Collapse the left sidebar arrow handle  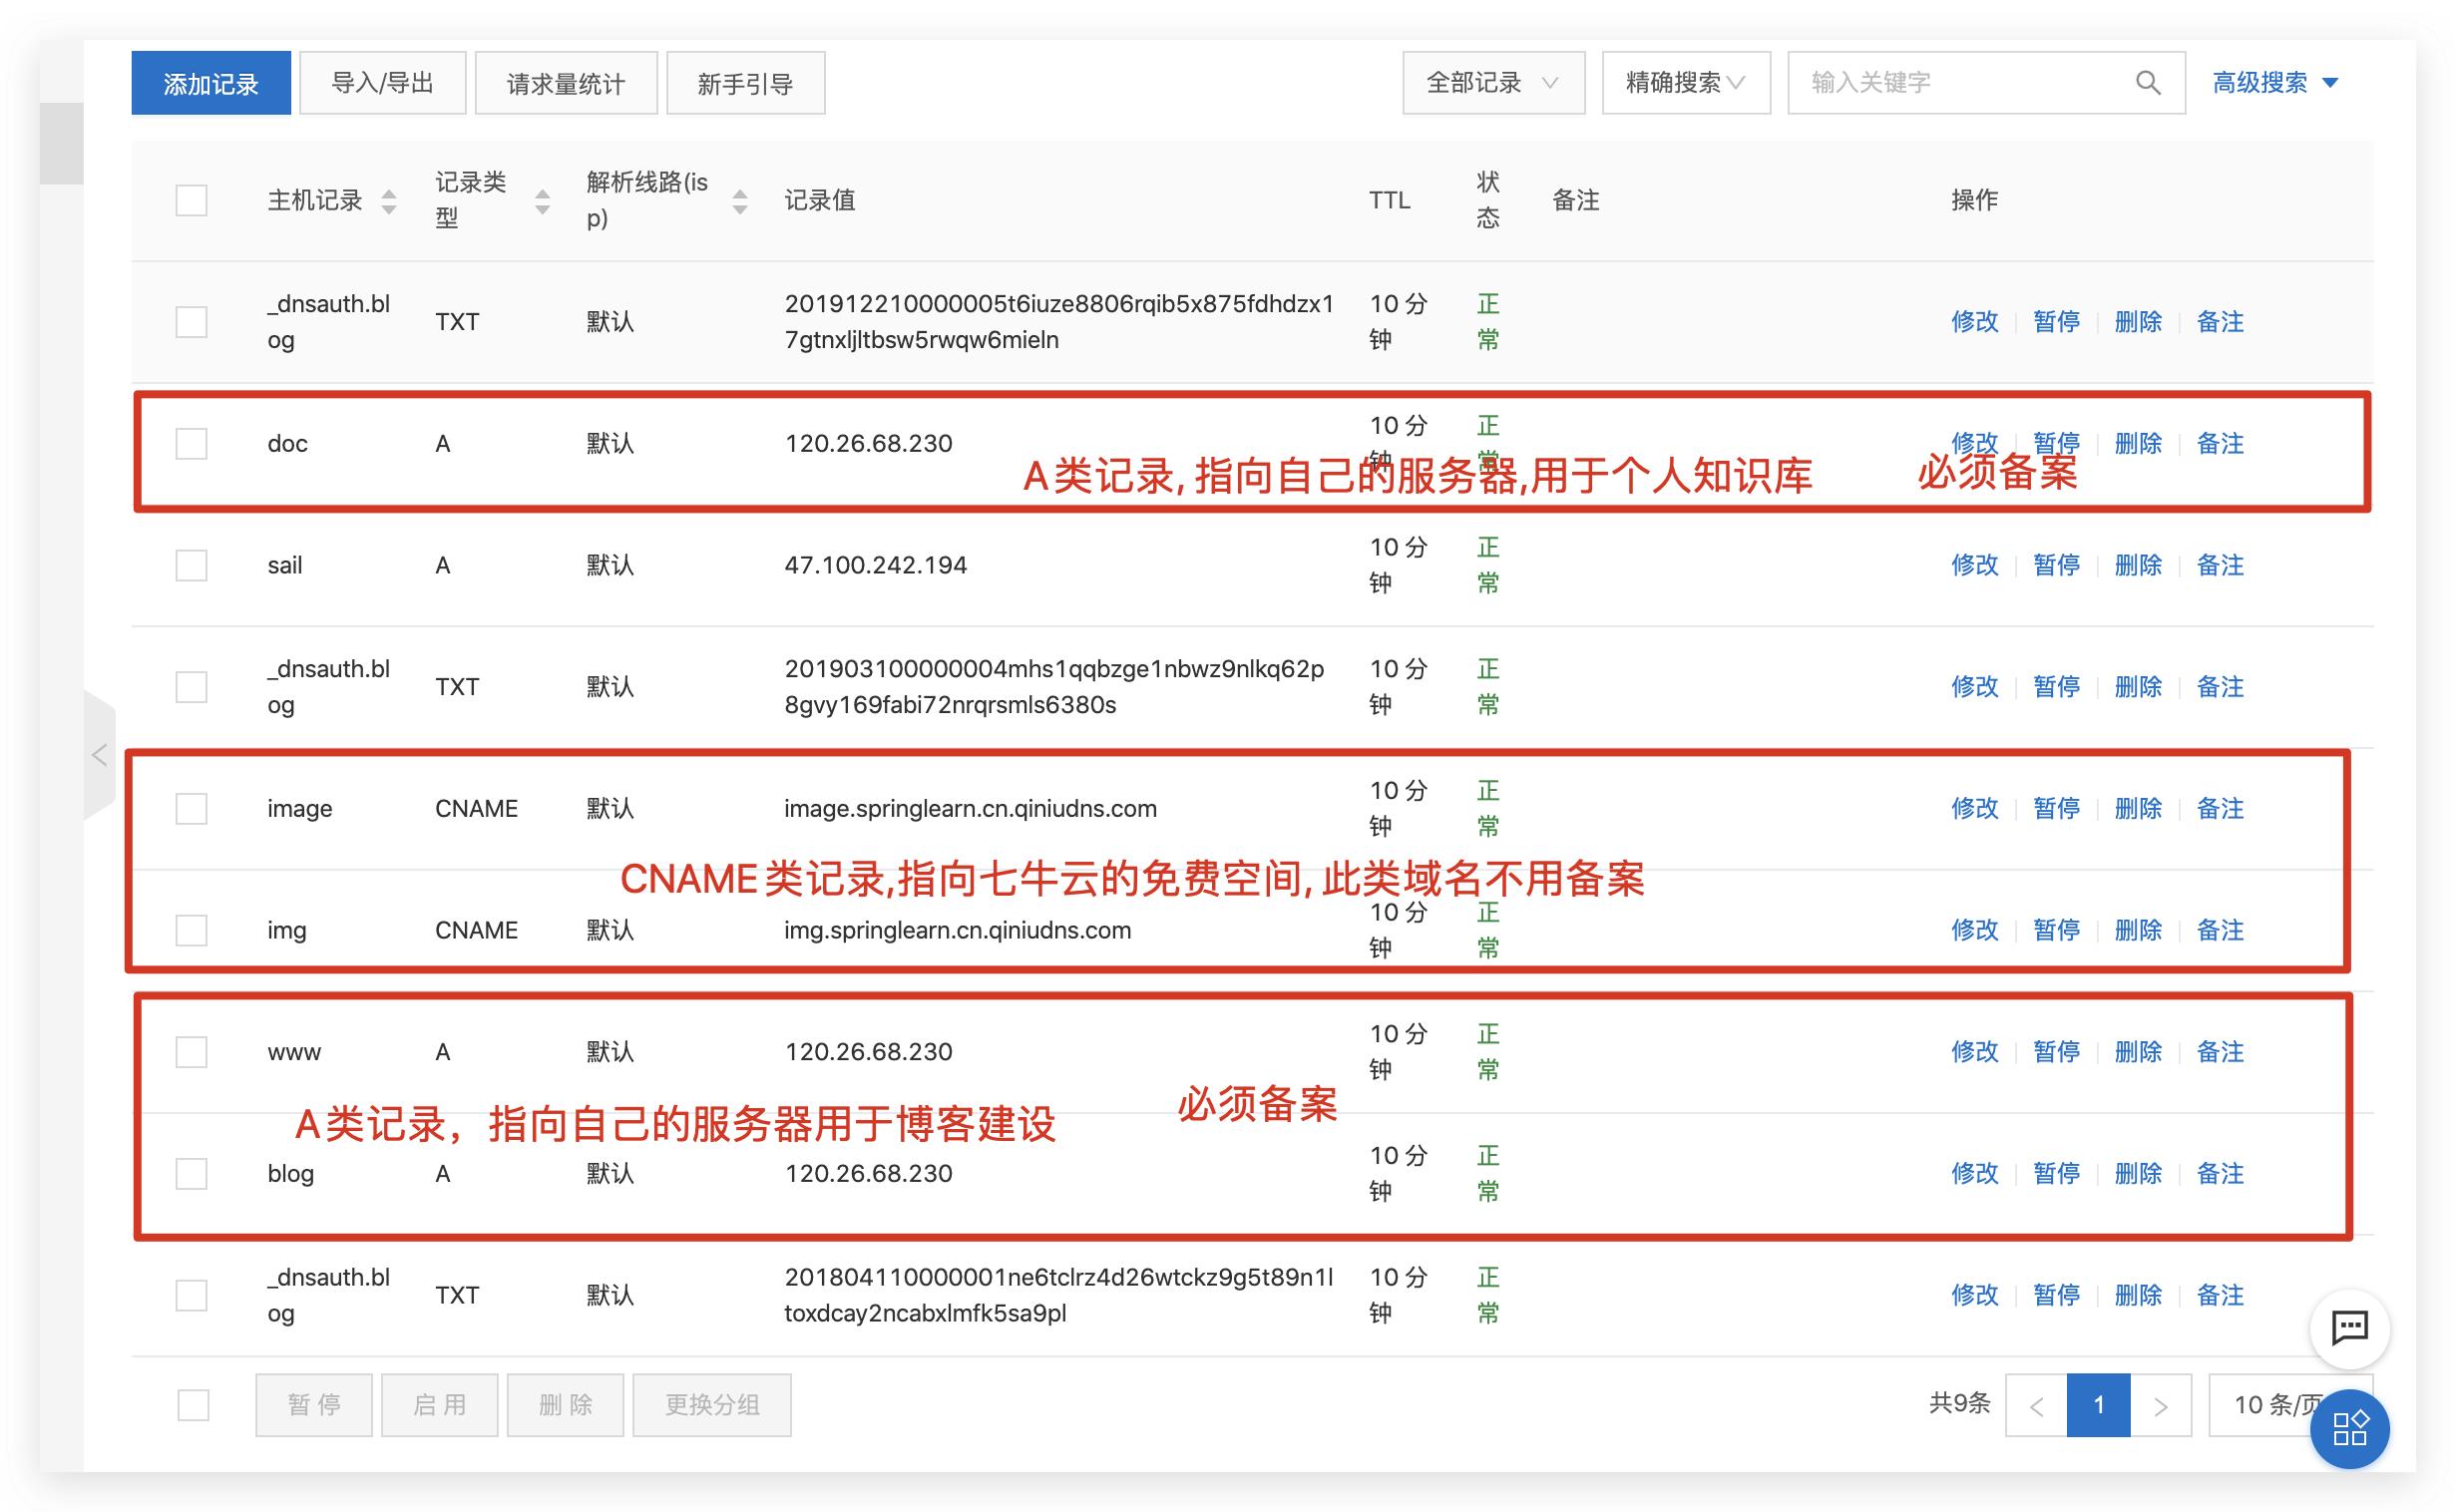[99, 755]
